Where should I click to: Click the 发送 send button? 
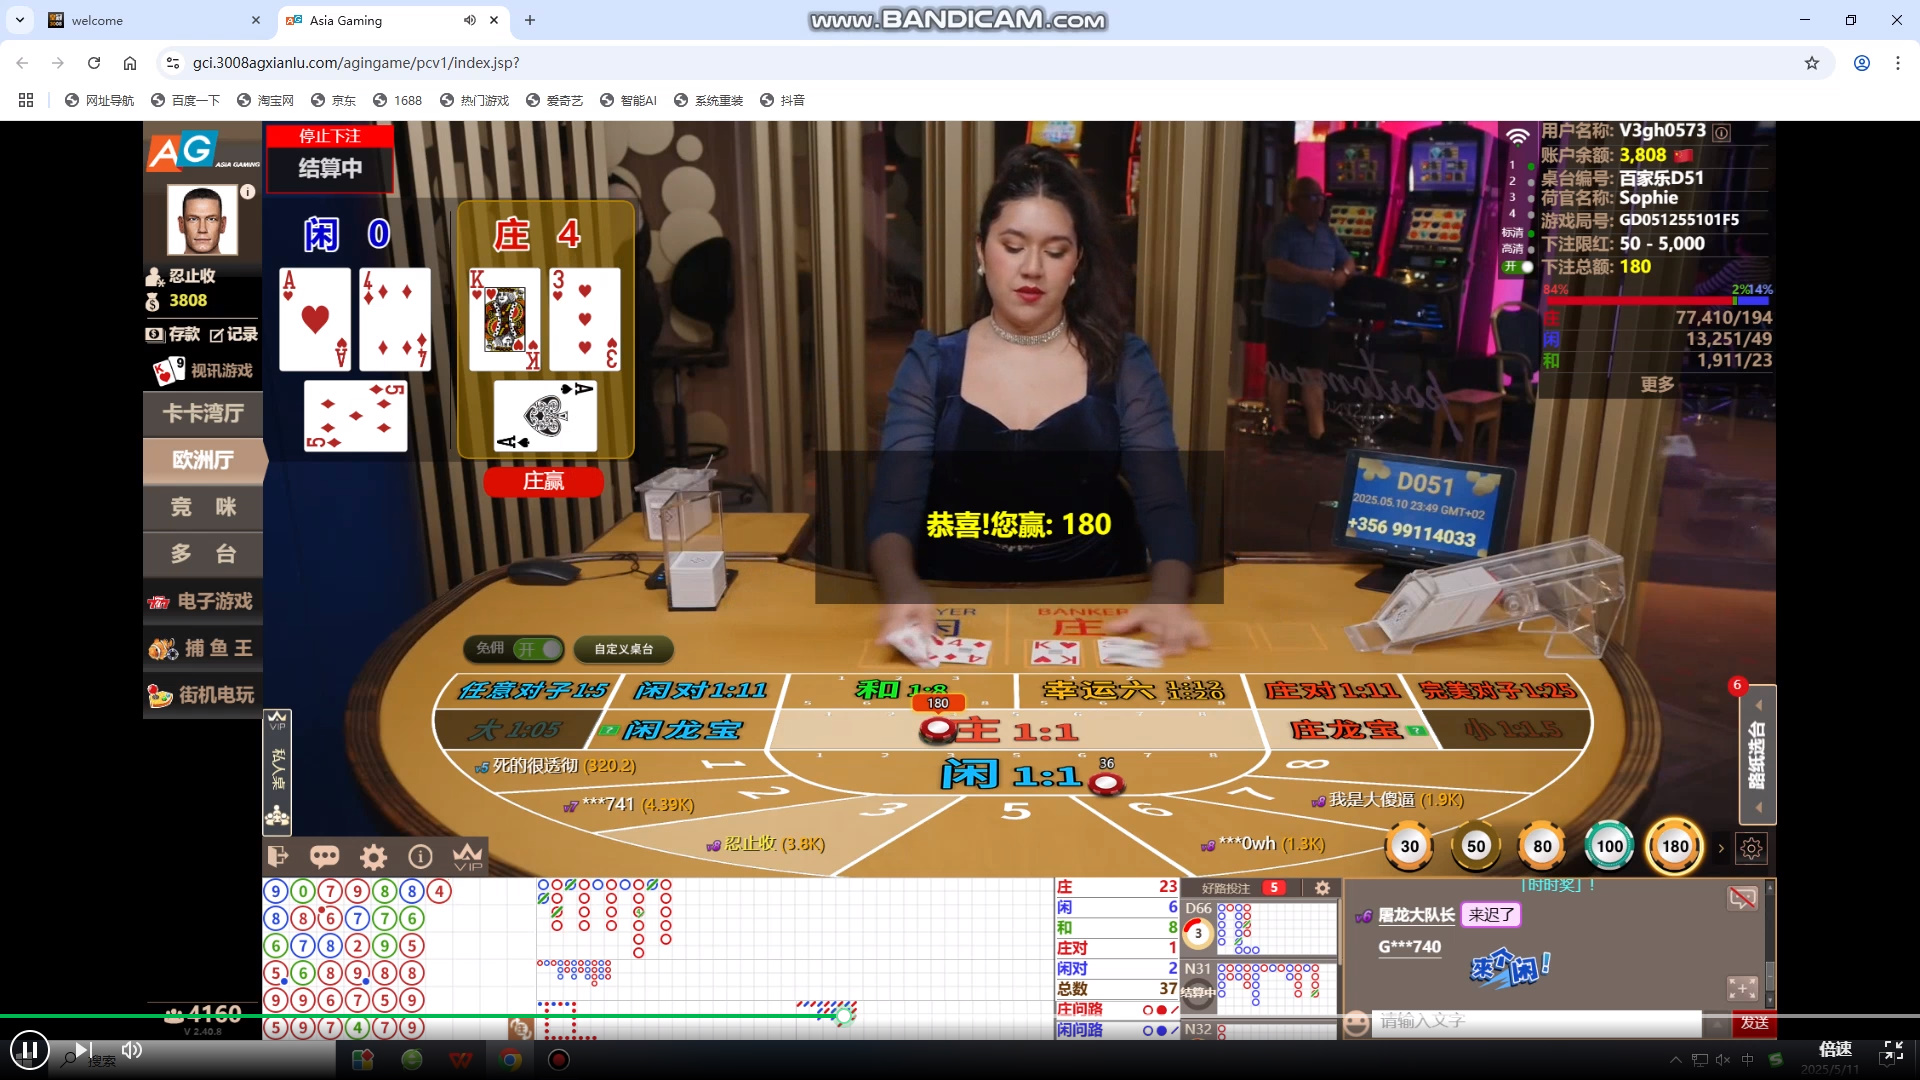1754,1022
